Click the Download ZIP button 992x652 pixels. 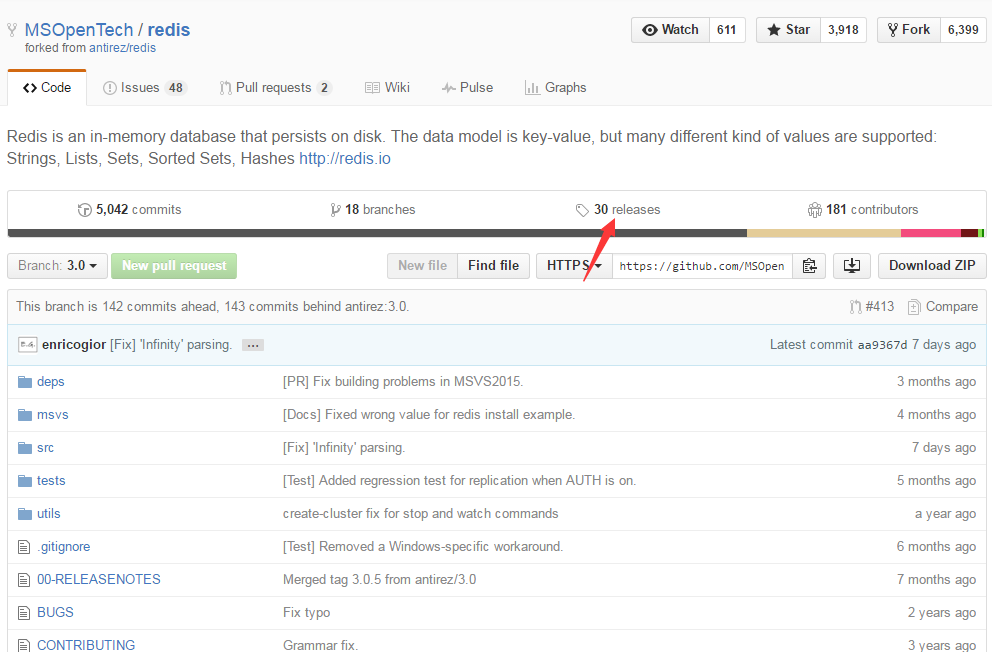931,266
